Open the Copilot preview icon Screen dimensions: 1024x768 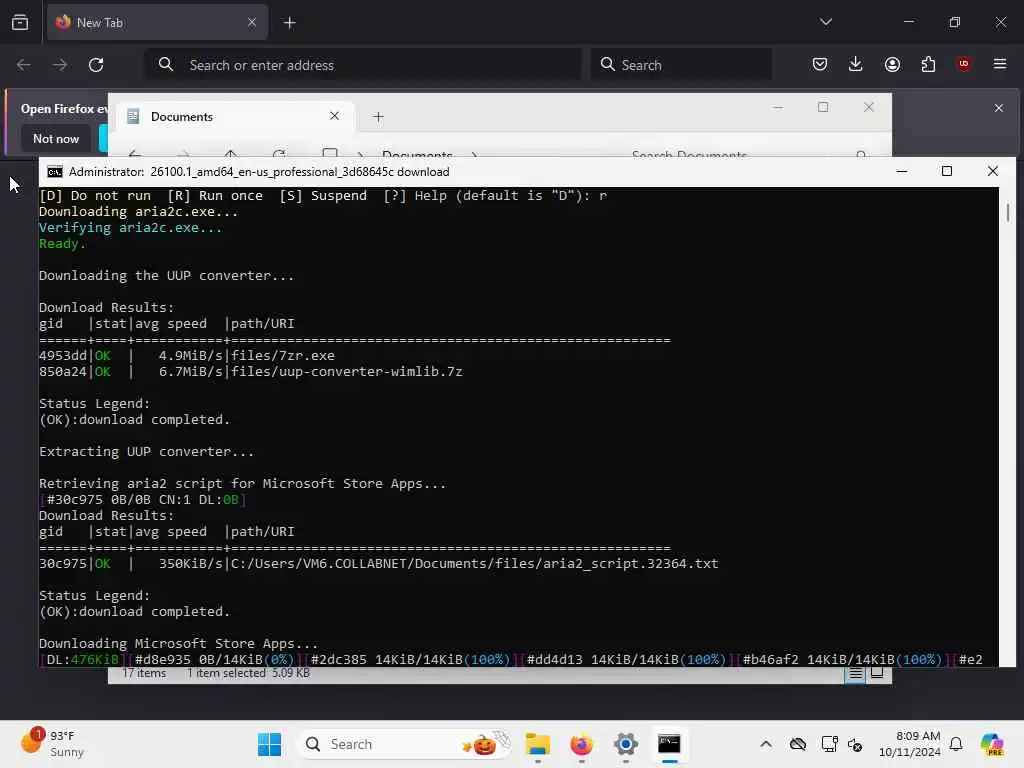pos(991,744)
